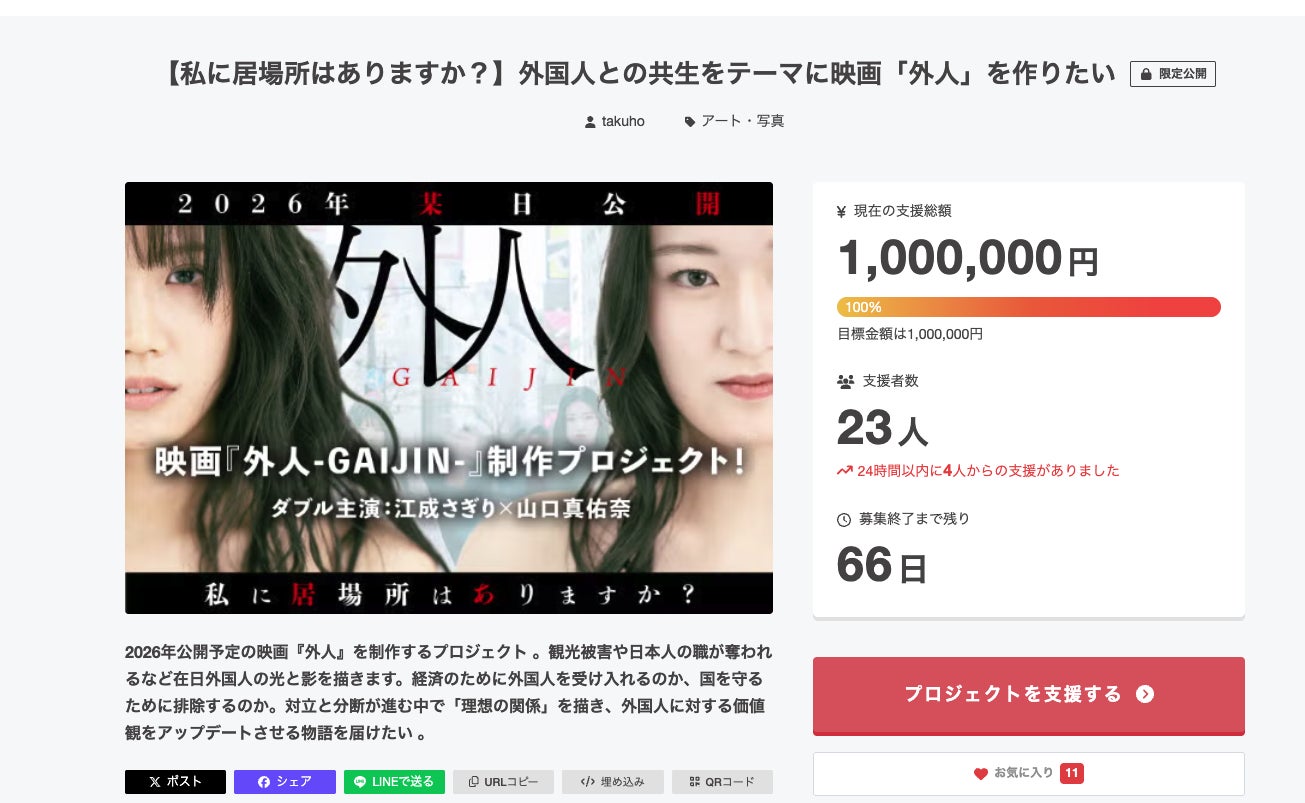Click the X logo on ポスト button

coord(154,782)
